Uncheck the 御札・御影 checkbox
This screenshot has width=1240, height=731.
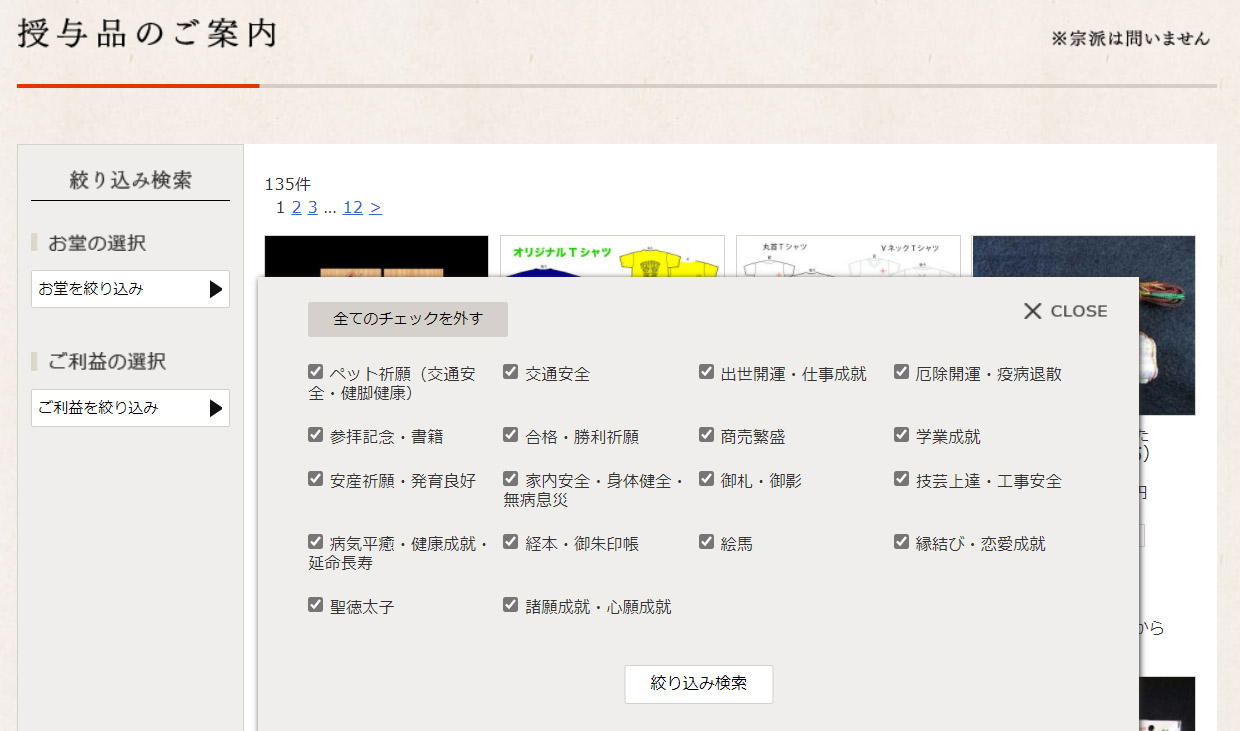[707, 479]
